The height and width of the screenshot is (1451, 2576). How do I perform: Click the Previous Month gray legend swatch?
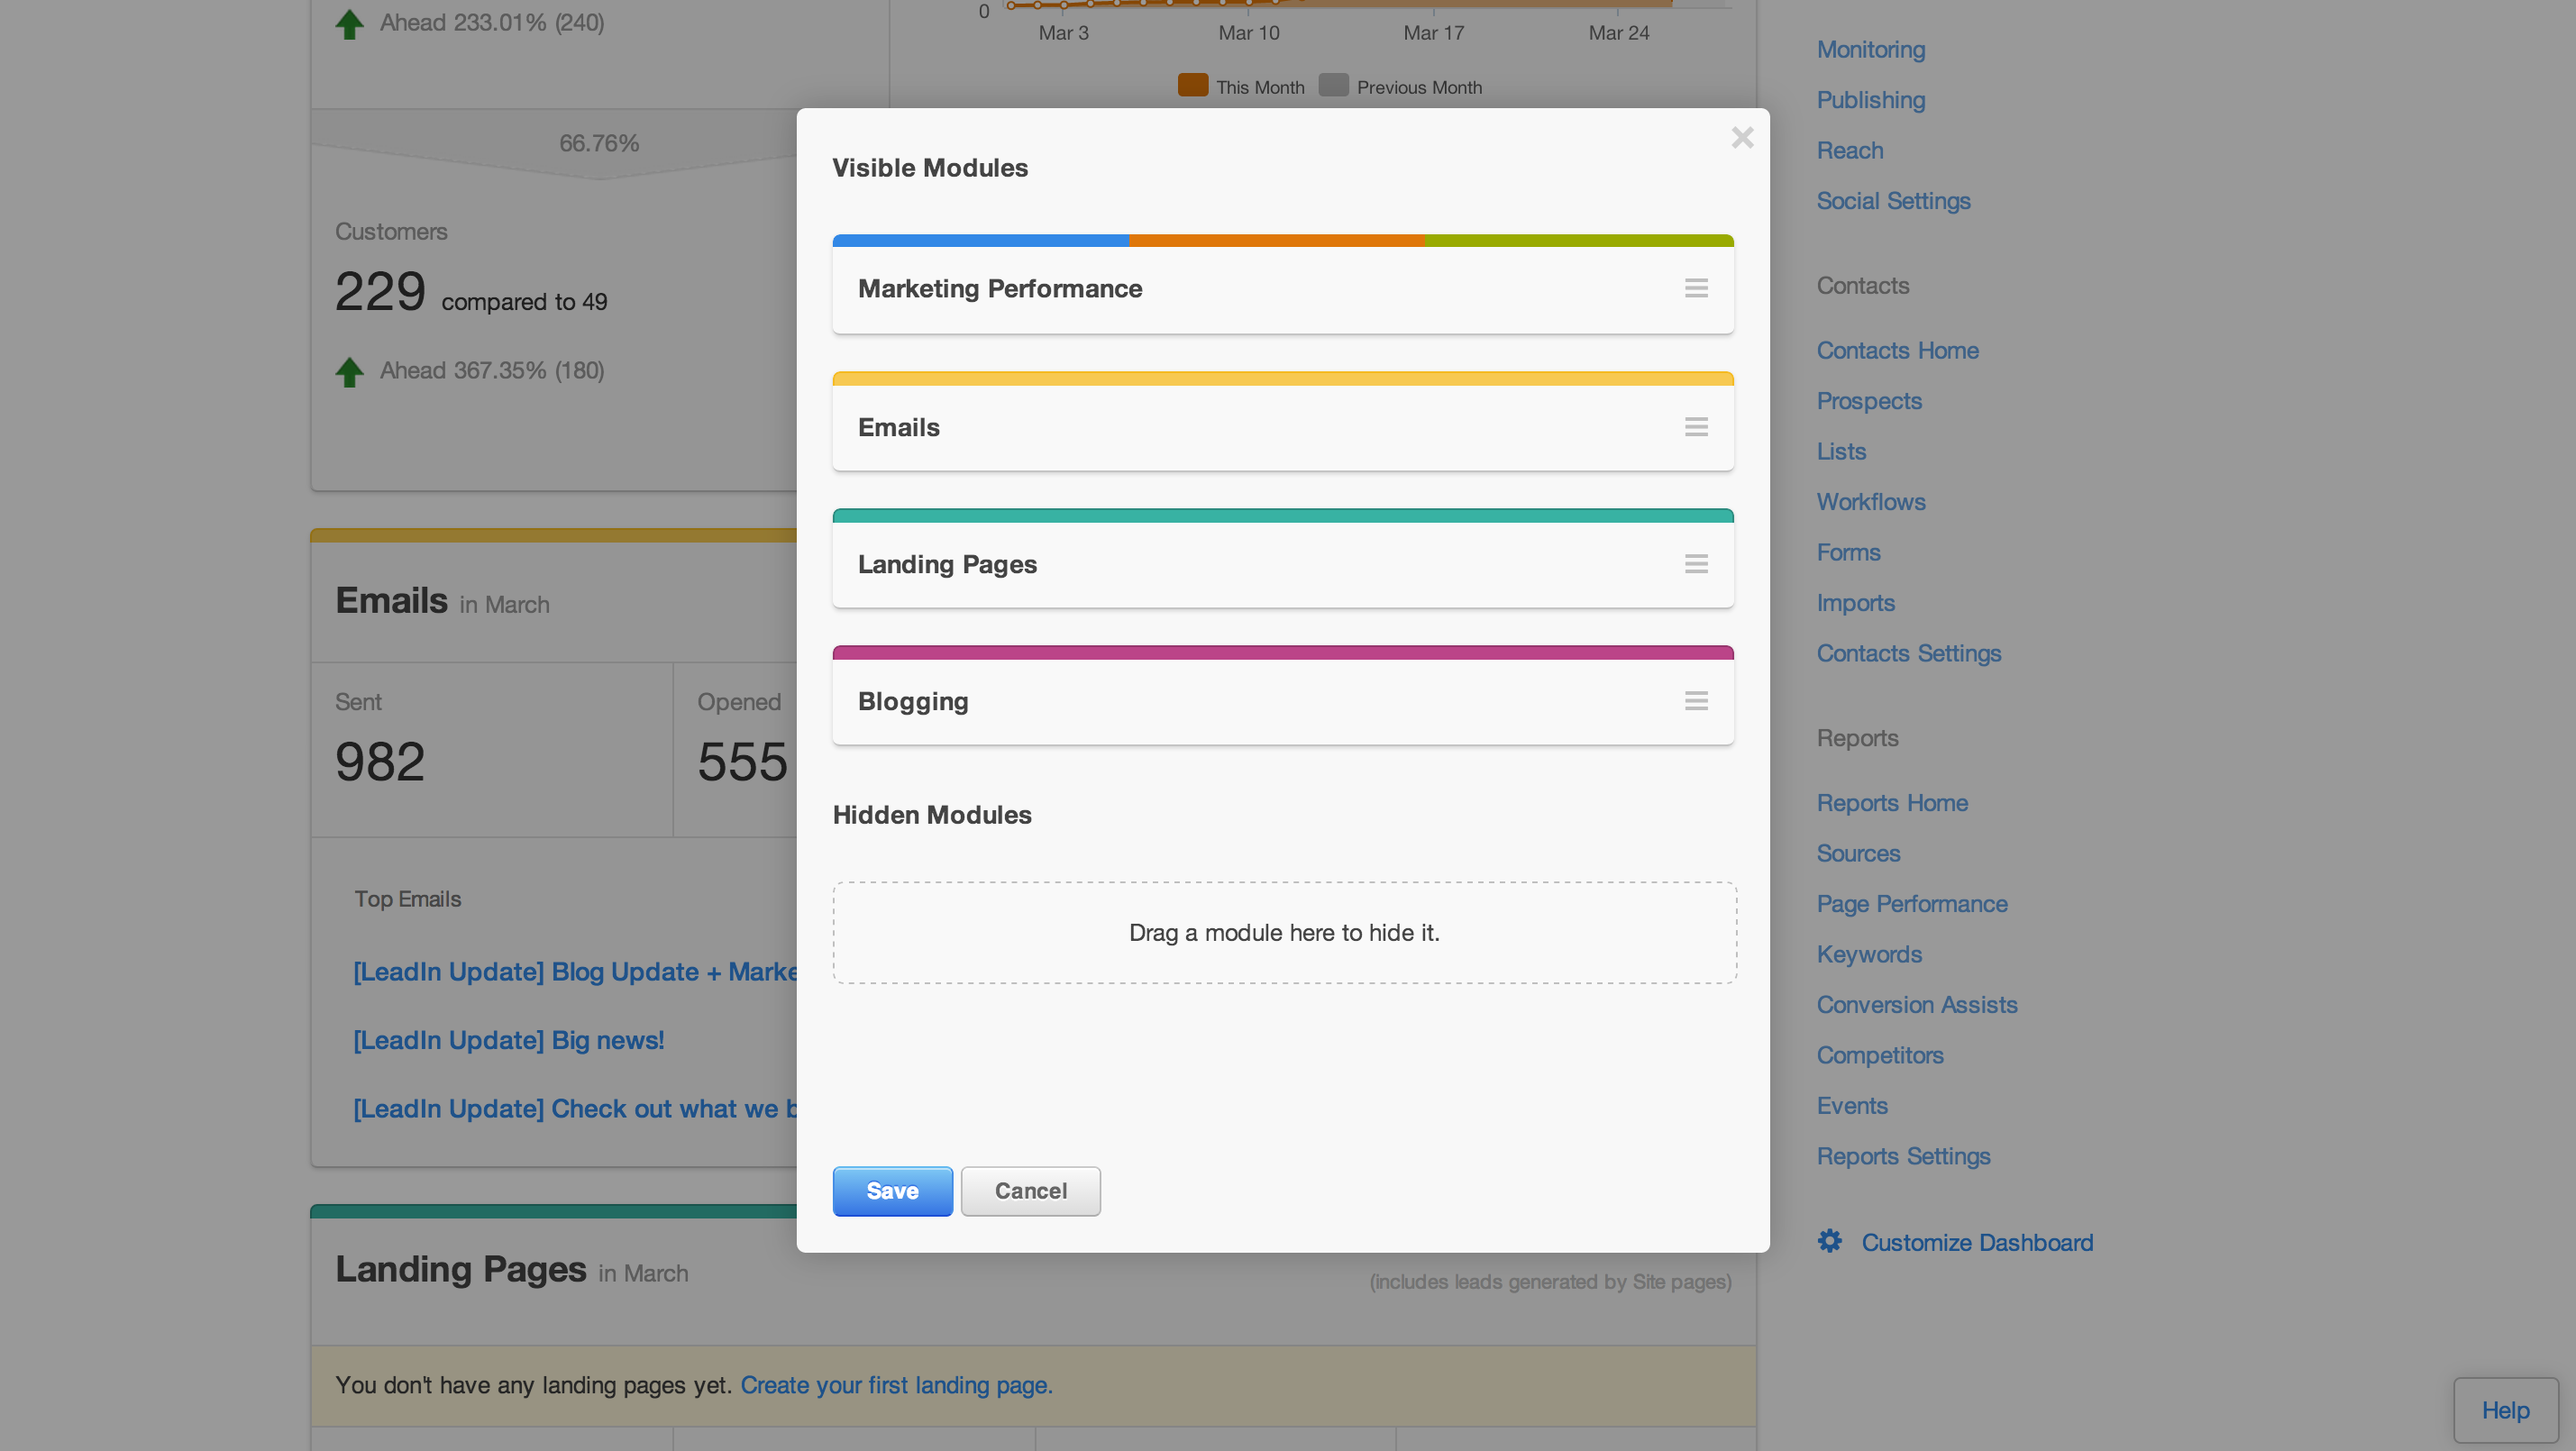1333,85
